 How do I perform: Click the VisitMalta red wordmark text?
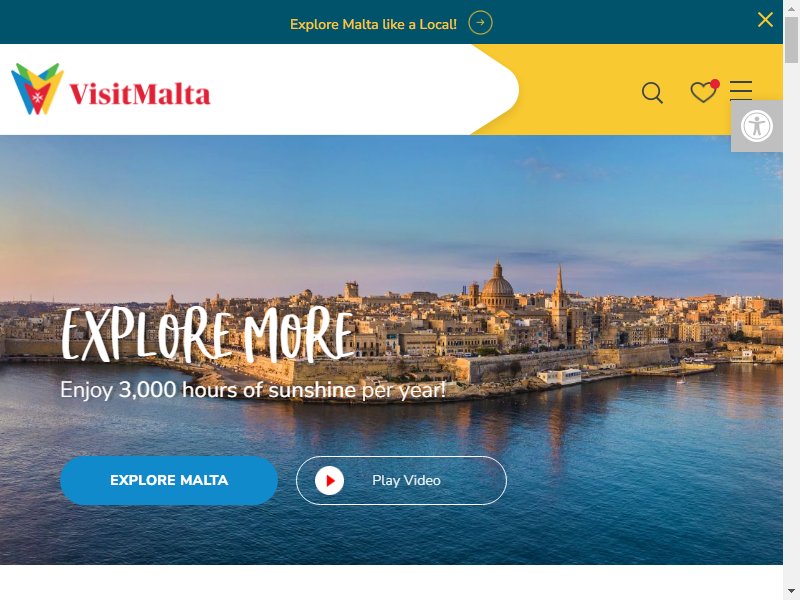point(140,94)
